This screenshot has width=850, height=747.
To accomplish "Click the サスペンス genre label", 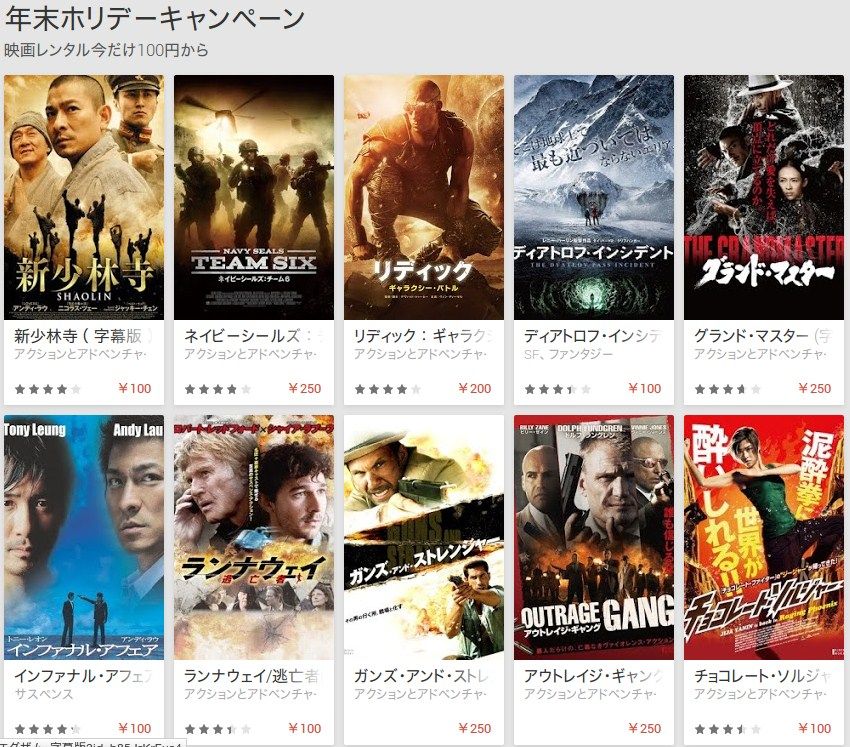I will coord(43,694).
